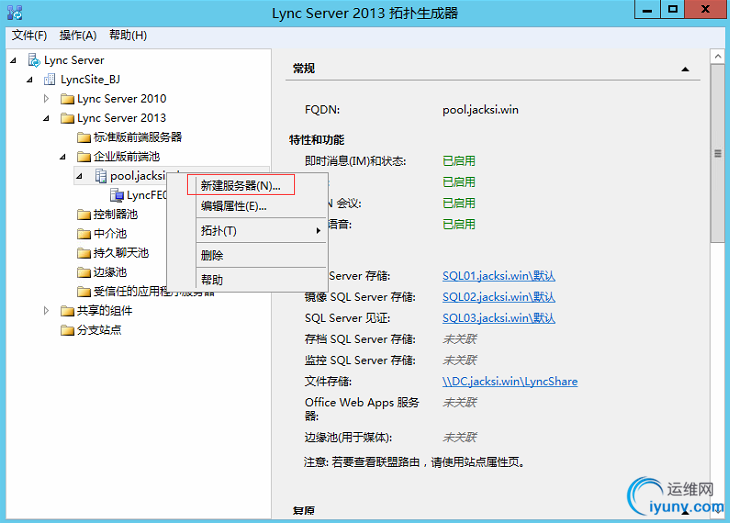Image resolution: width=730 pixels, height=523 pixels.
Task: Click the Topology Builder title bar app icon
Action: 14,13
